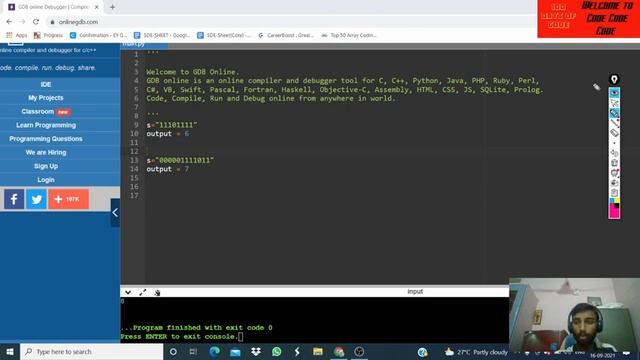Viewport: 640px width, 360px height.
Task: Select the highlighted pen tool in annotation toolbar
Action: (614, 113)
